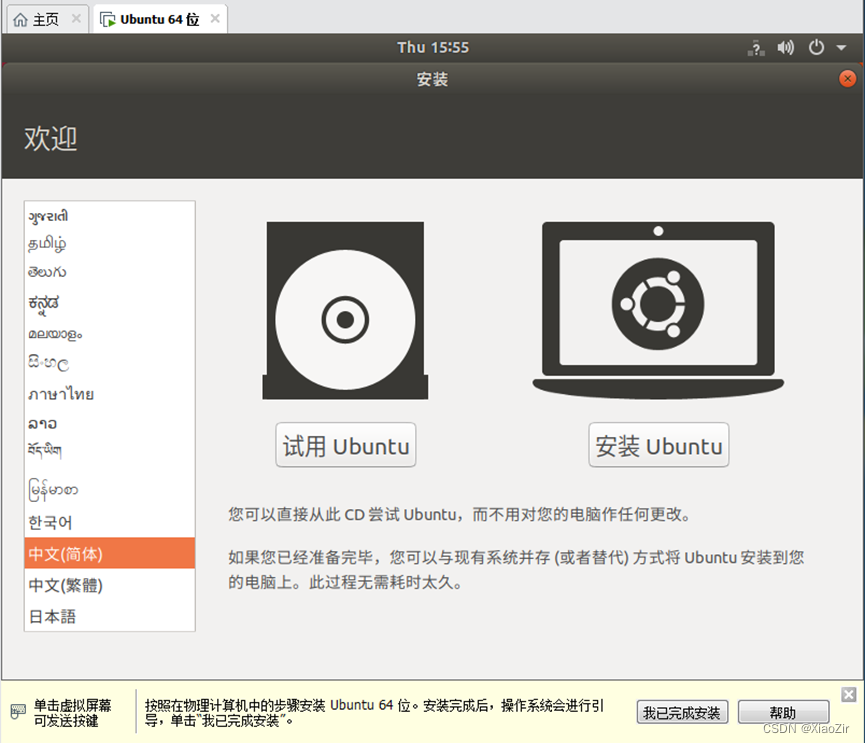Click the VM running icon on Ubuntu tab
The height and width of the screenshot is (743, 865).
pyautogui.click(x=108, y=20)
